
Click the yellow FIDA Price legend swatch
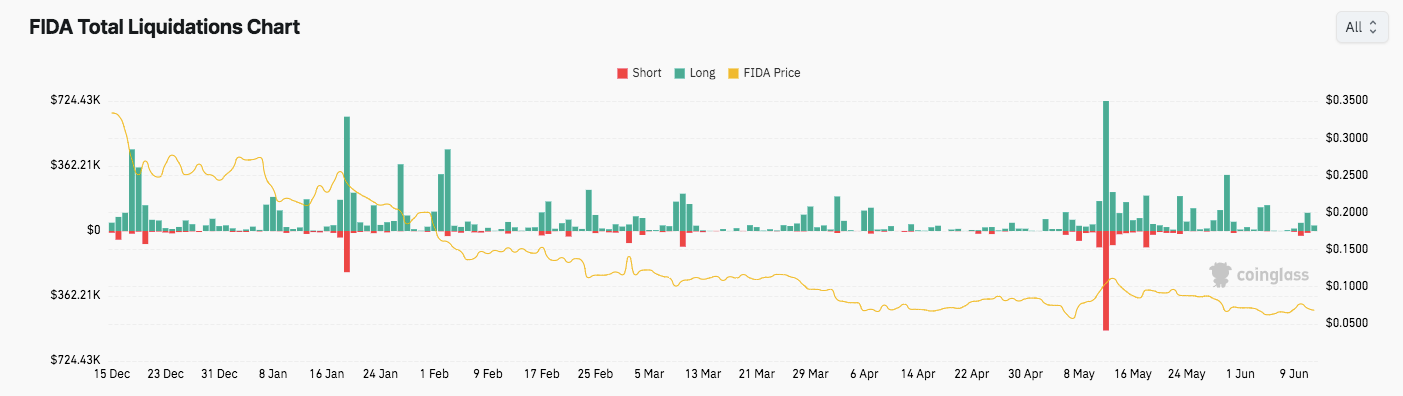(733, 73)
